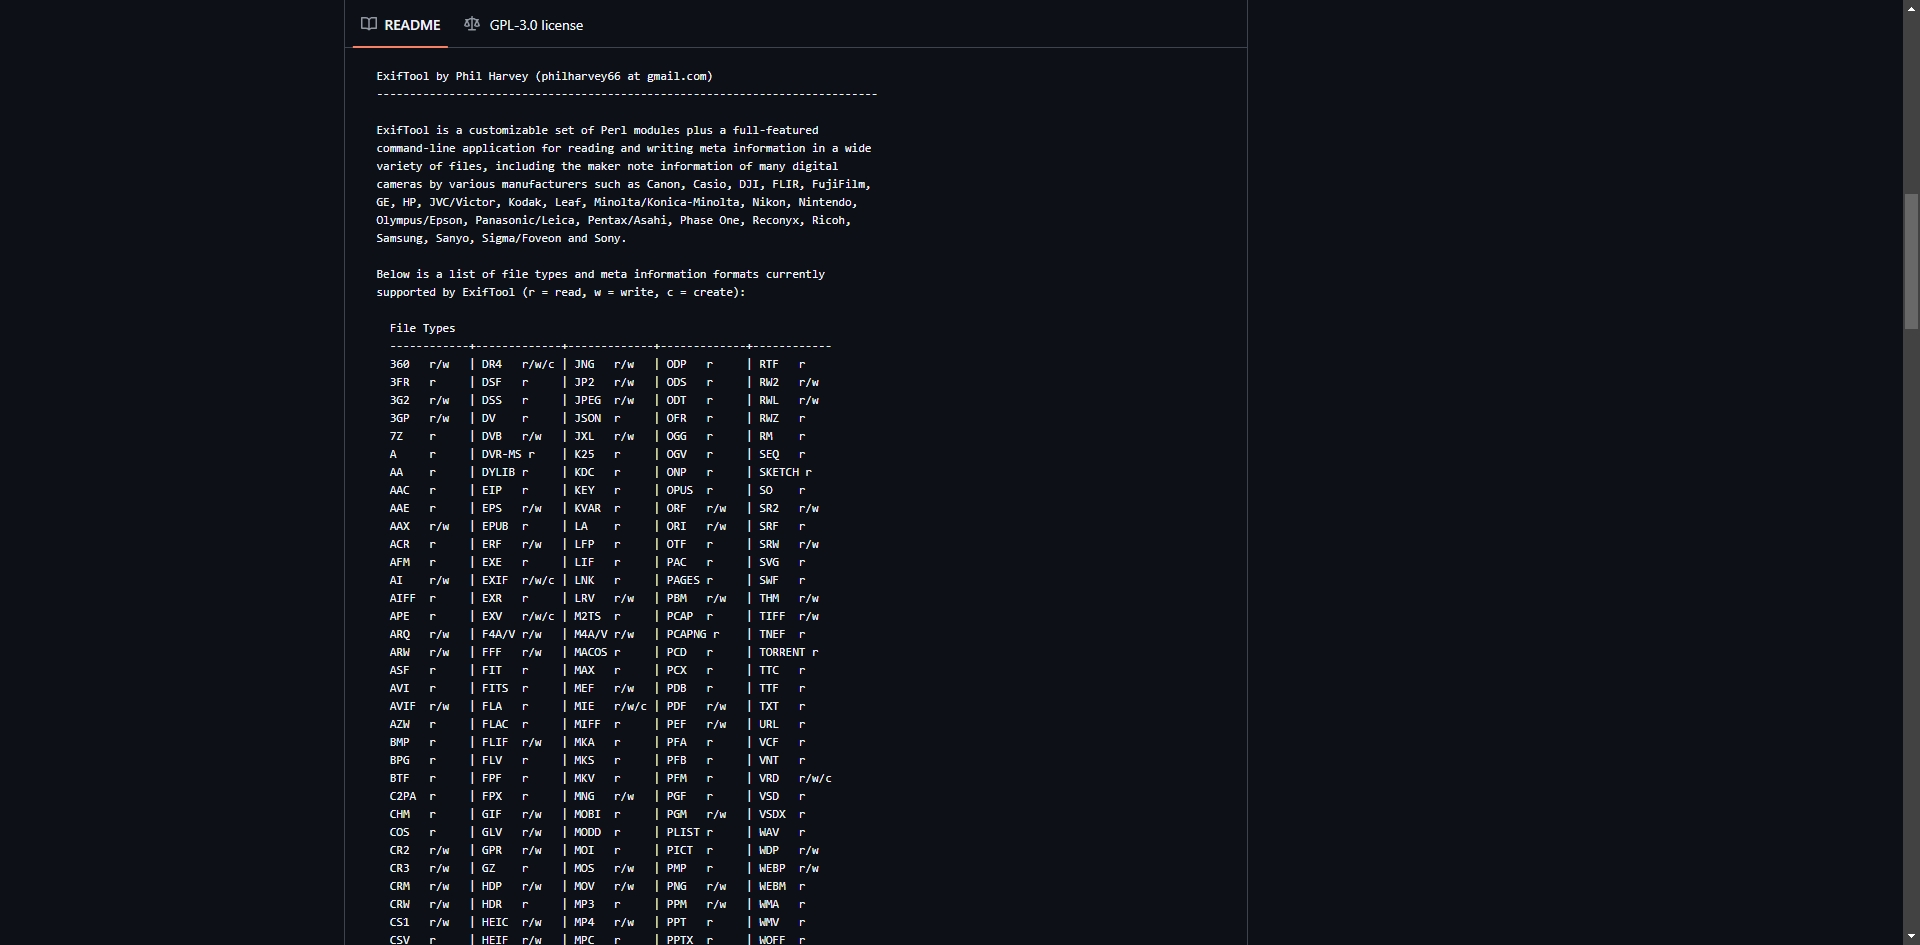Select the 'DVR-MS' file type entry
Screen dimensions: 1920x945
coord(501,454)
